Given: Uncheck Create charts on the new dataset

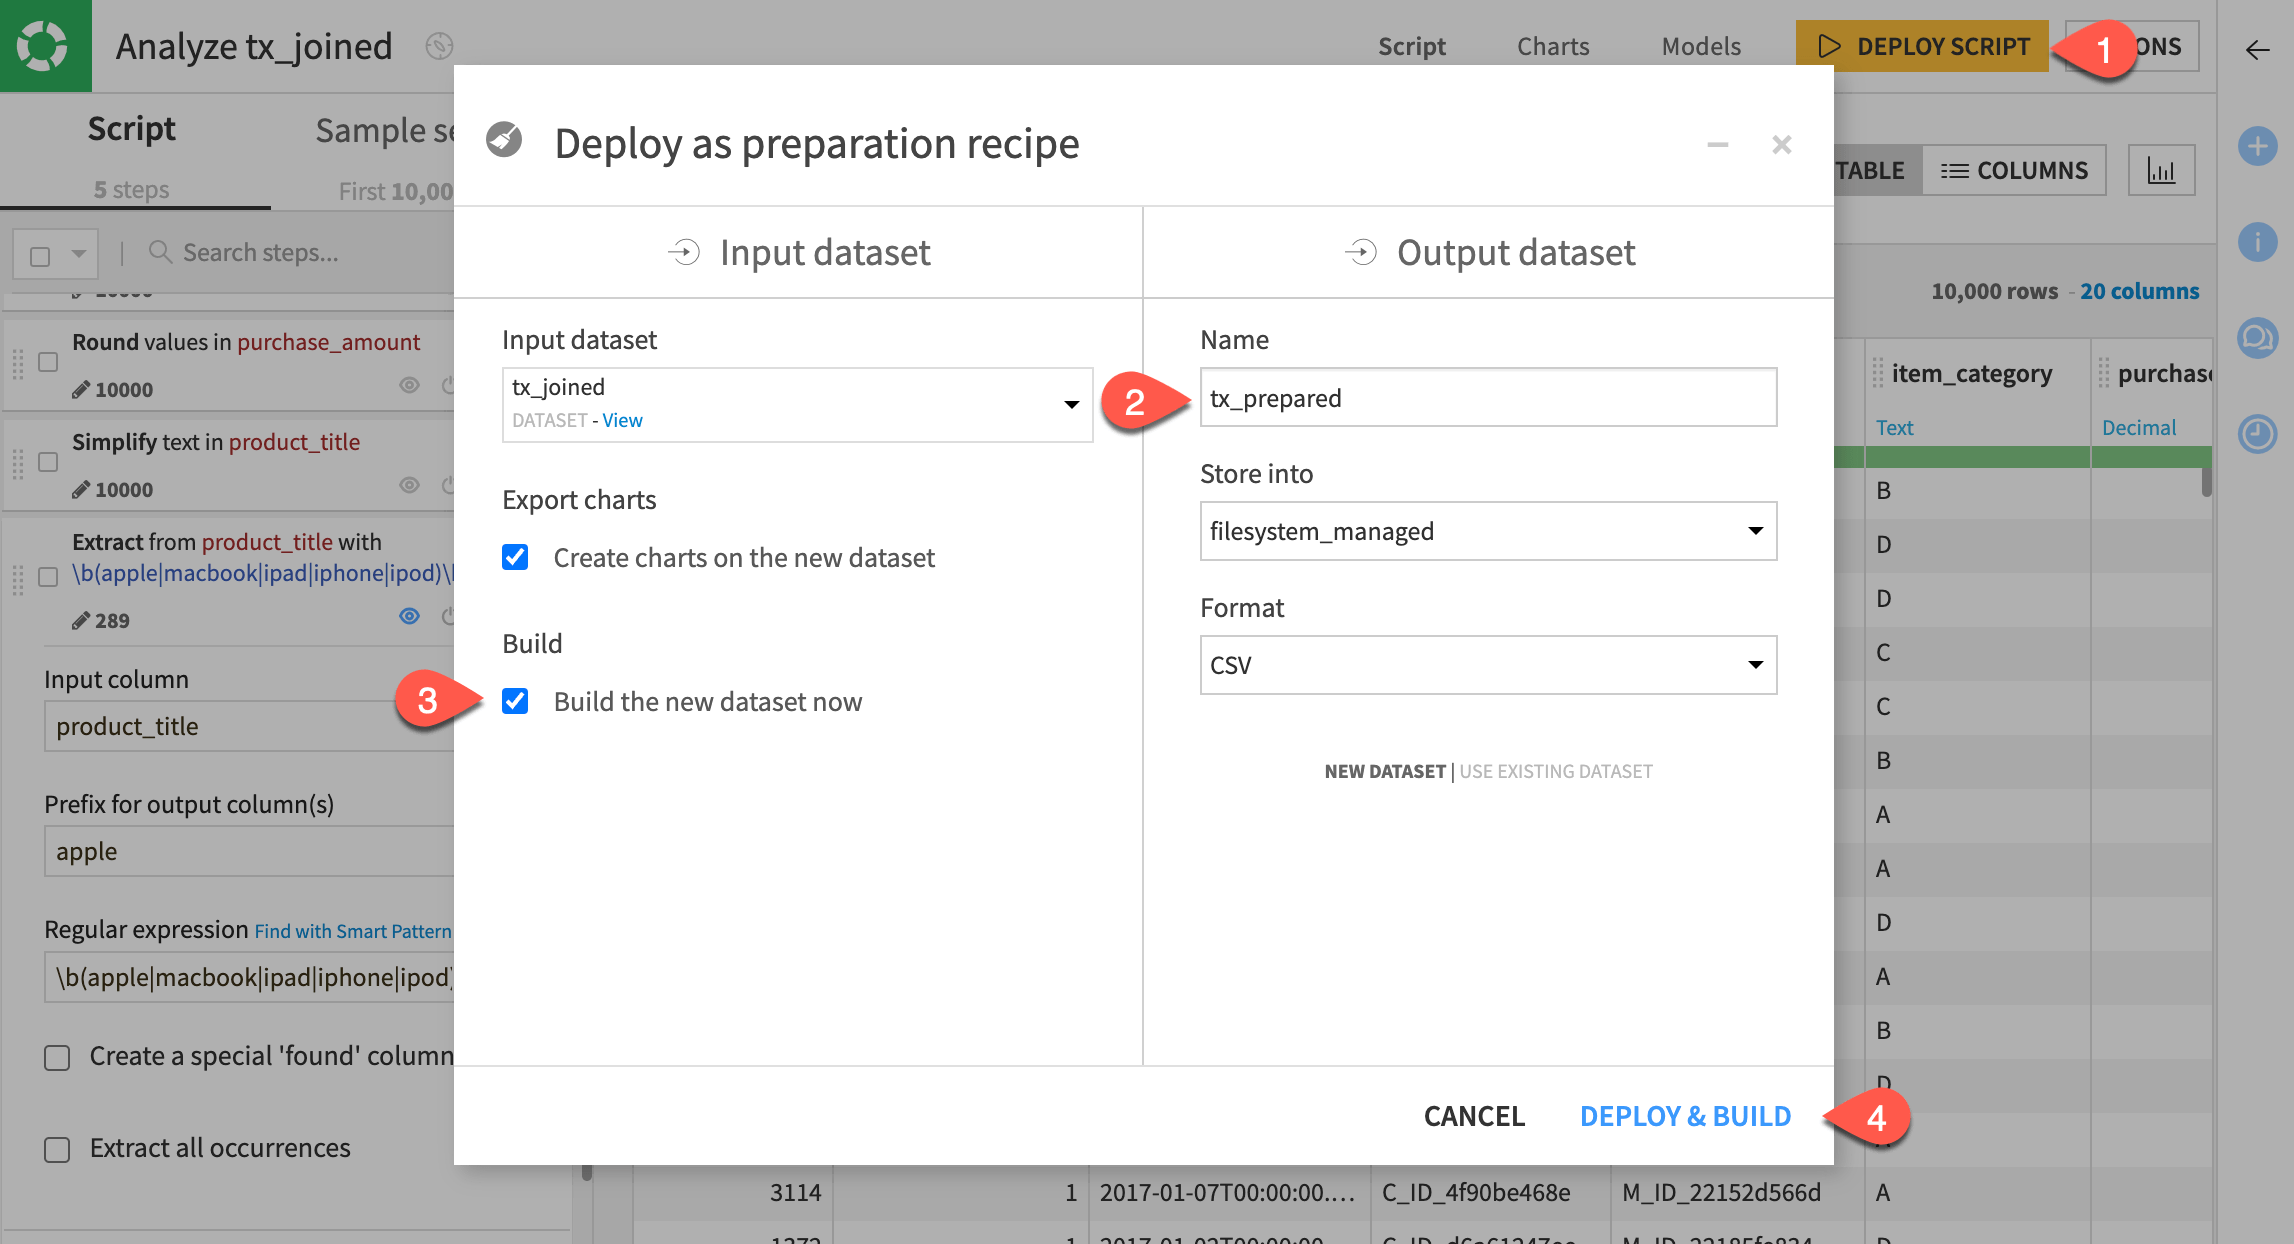Looking at the screenshot, I should tap(515, 557).
